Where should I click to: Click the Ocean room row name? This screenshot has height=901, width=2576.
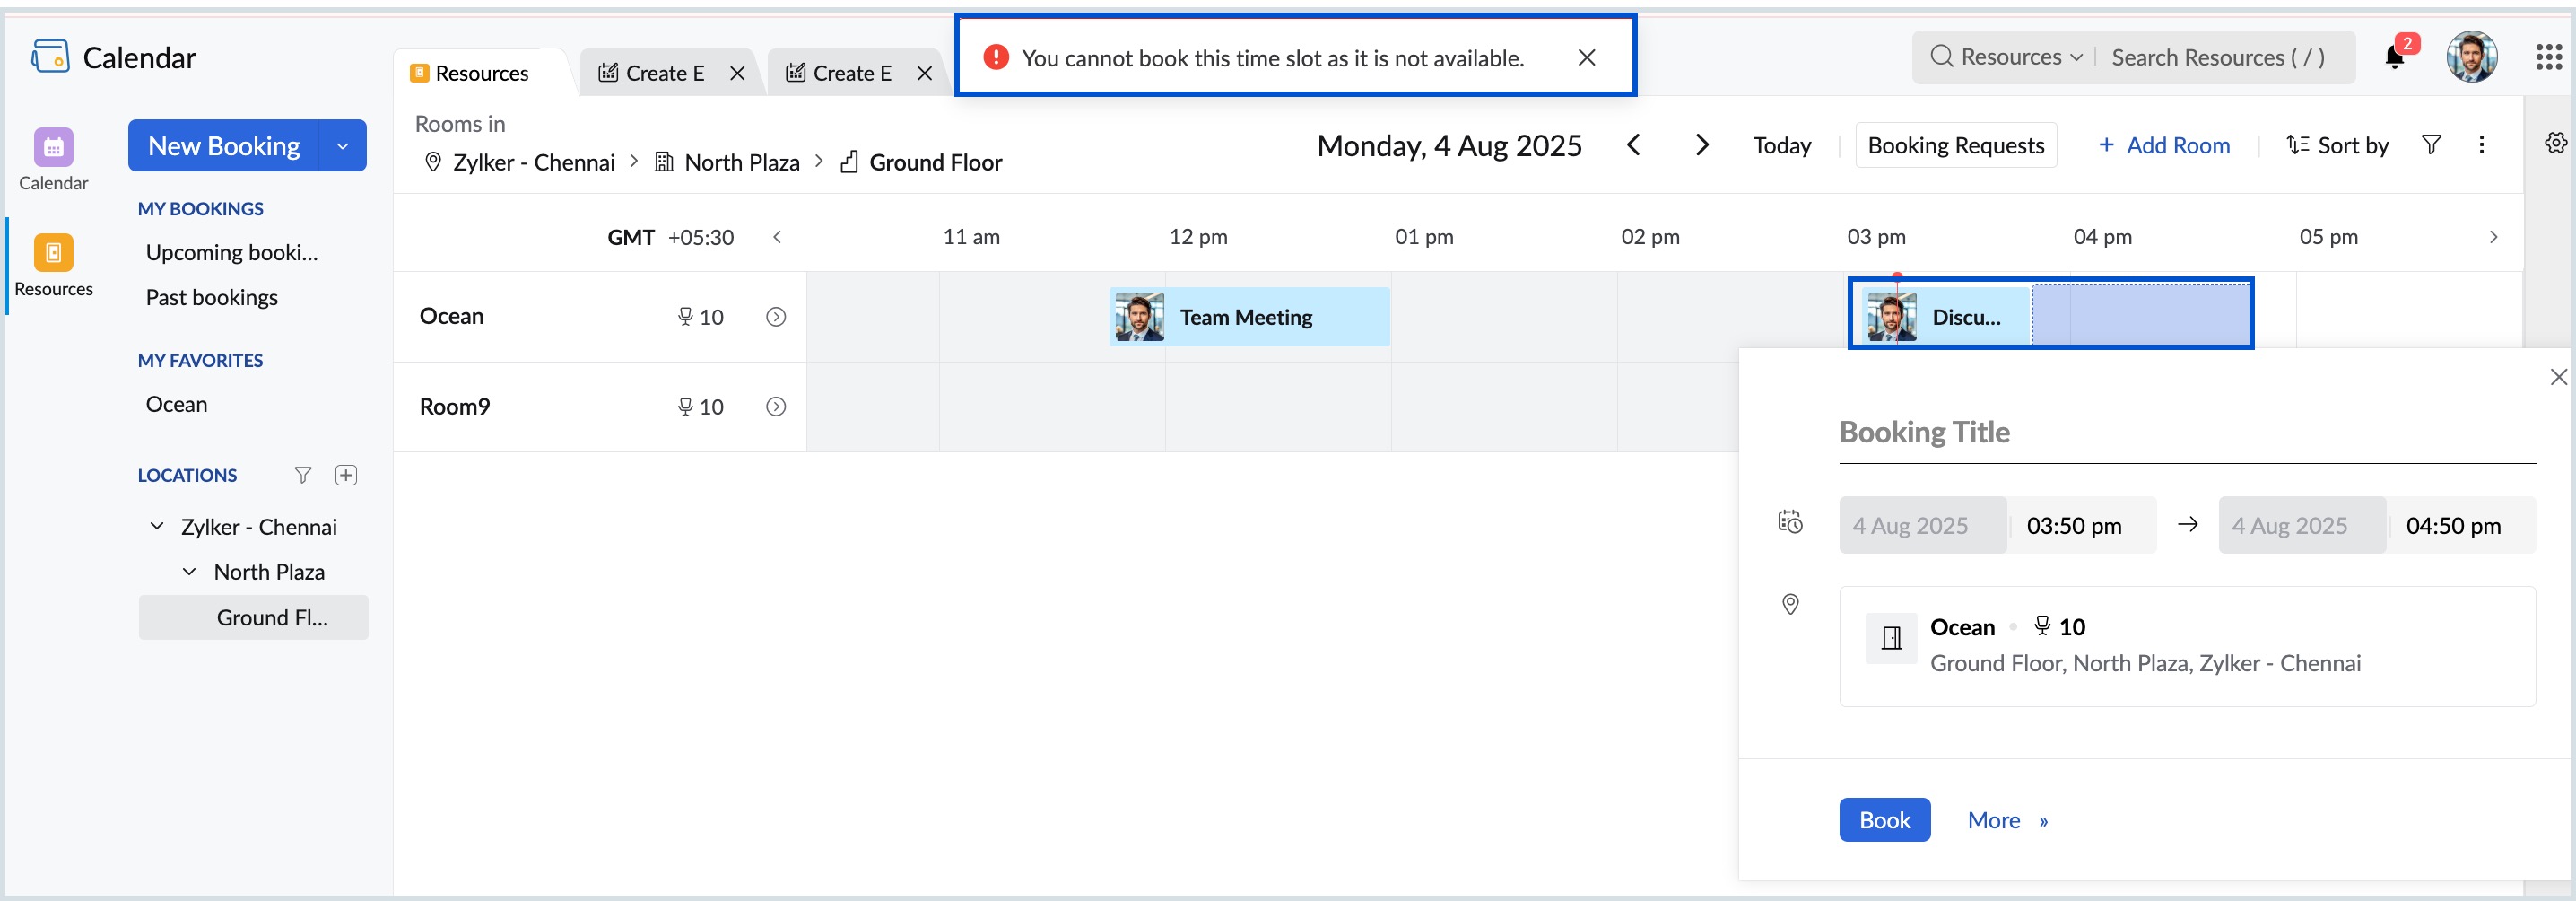click(451, 316)
